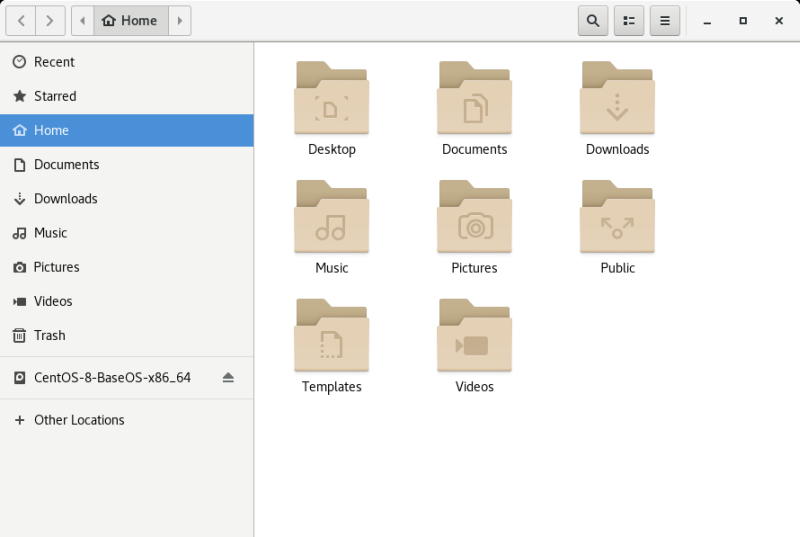Open the Downloads folder icon in the main view
The height and width of the screenshot is (537, 800).
click(617, 97)
